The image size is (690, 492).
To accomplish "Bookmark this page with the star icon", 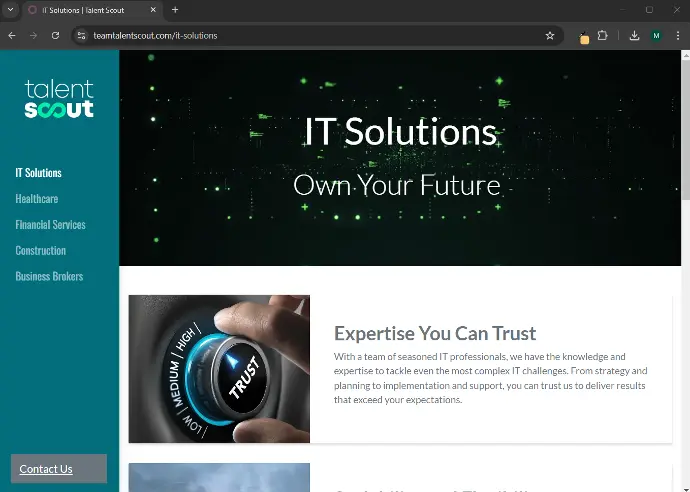I will 550,36.
